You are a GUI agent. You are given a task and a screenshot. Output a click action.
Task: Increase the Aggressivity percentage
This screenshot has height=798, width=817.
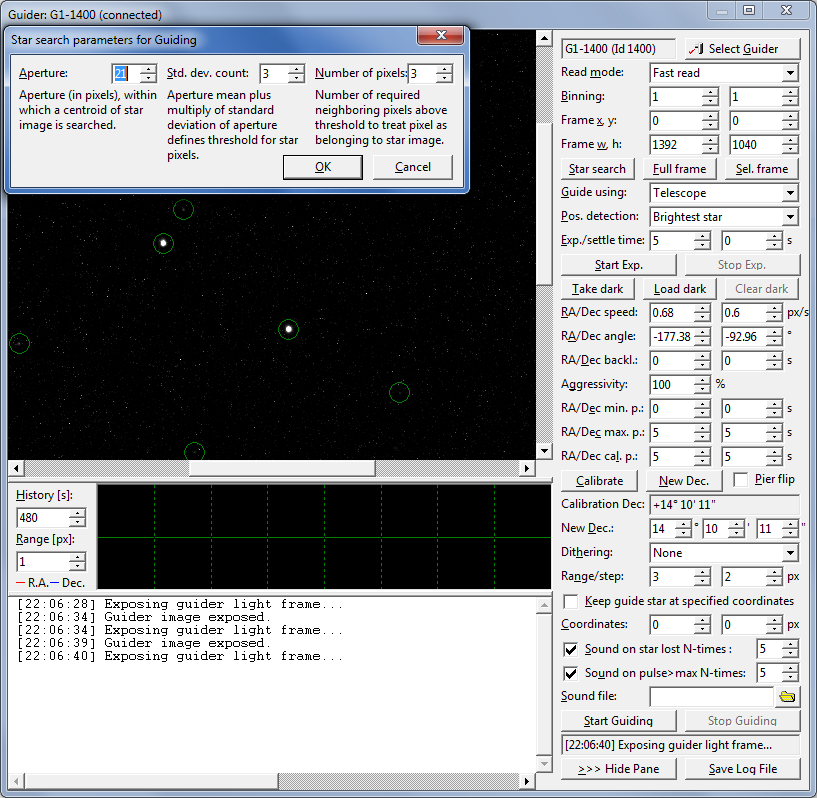[x=701, y=379]
